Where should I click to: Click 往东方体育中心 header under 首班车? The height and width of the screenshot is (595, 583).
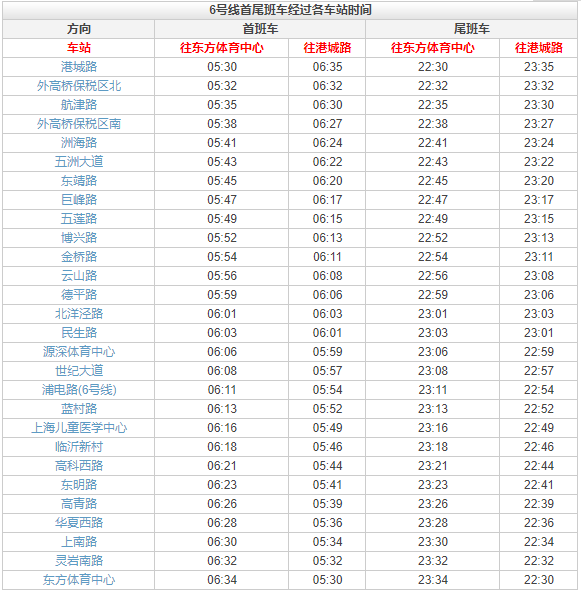coord(222,48)
